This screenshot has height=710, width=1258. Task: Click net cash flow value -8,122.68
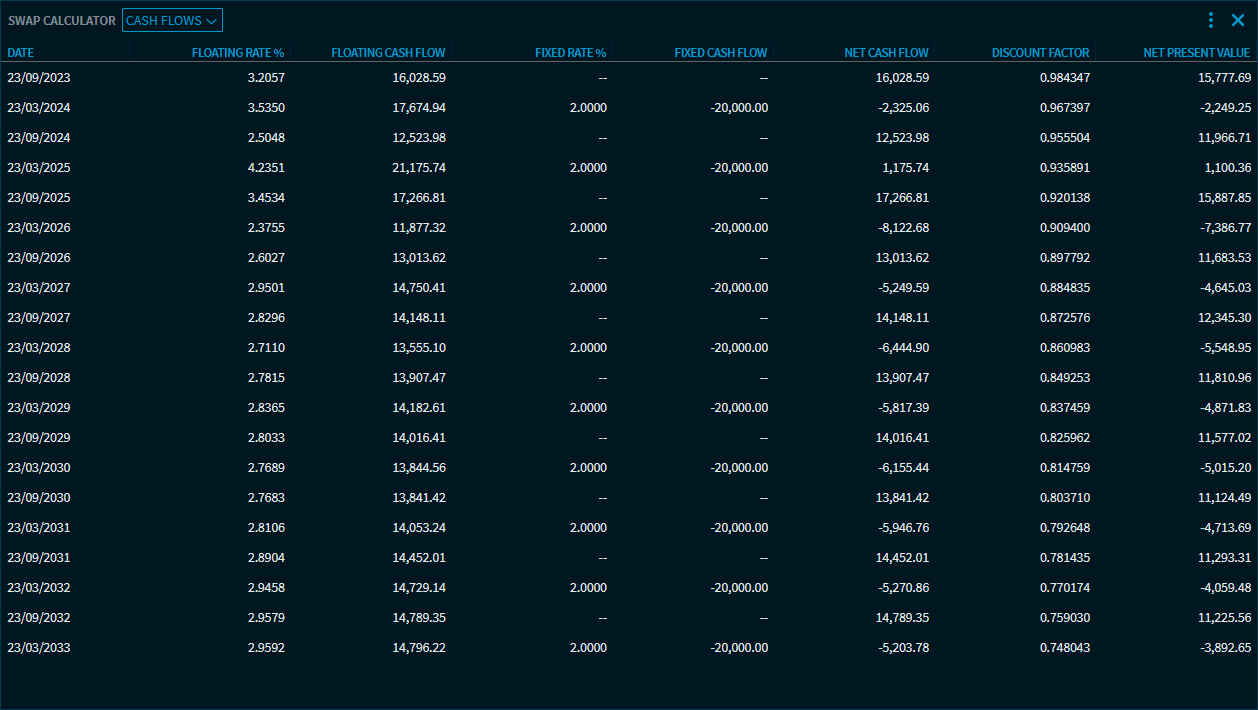coord(901,227)
